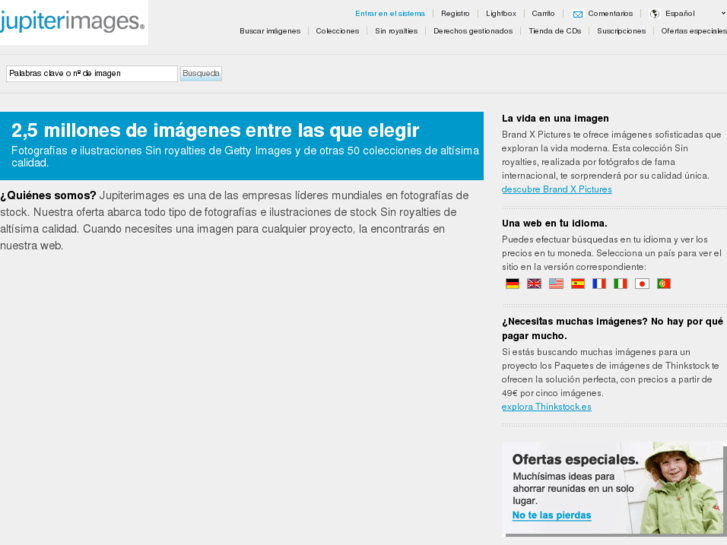Click explora Thinkstock.es link
This screenshot has height=545, width=727.
pyautogui.click(x=546, y=407)
